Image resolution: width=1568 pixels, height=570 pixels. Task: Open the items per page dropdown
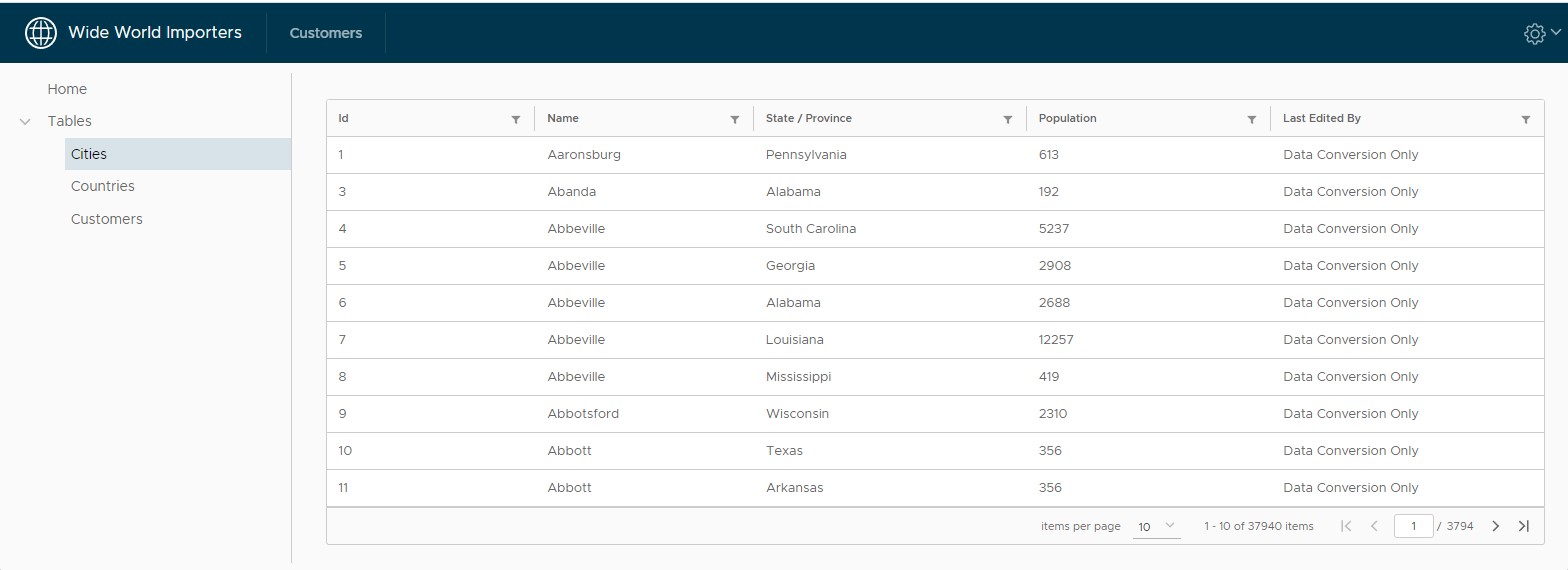click(1157, 527)
